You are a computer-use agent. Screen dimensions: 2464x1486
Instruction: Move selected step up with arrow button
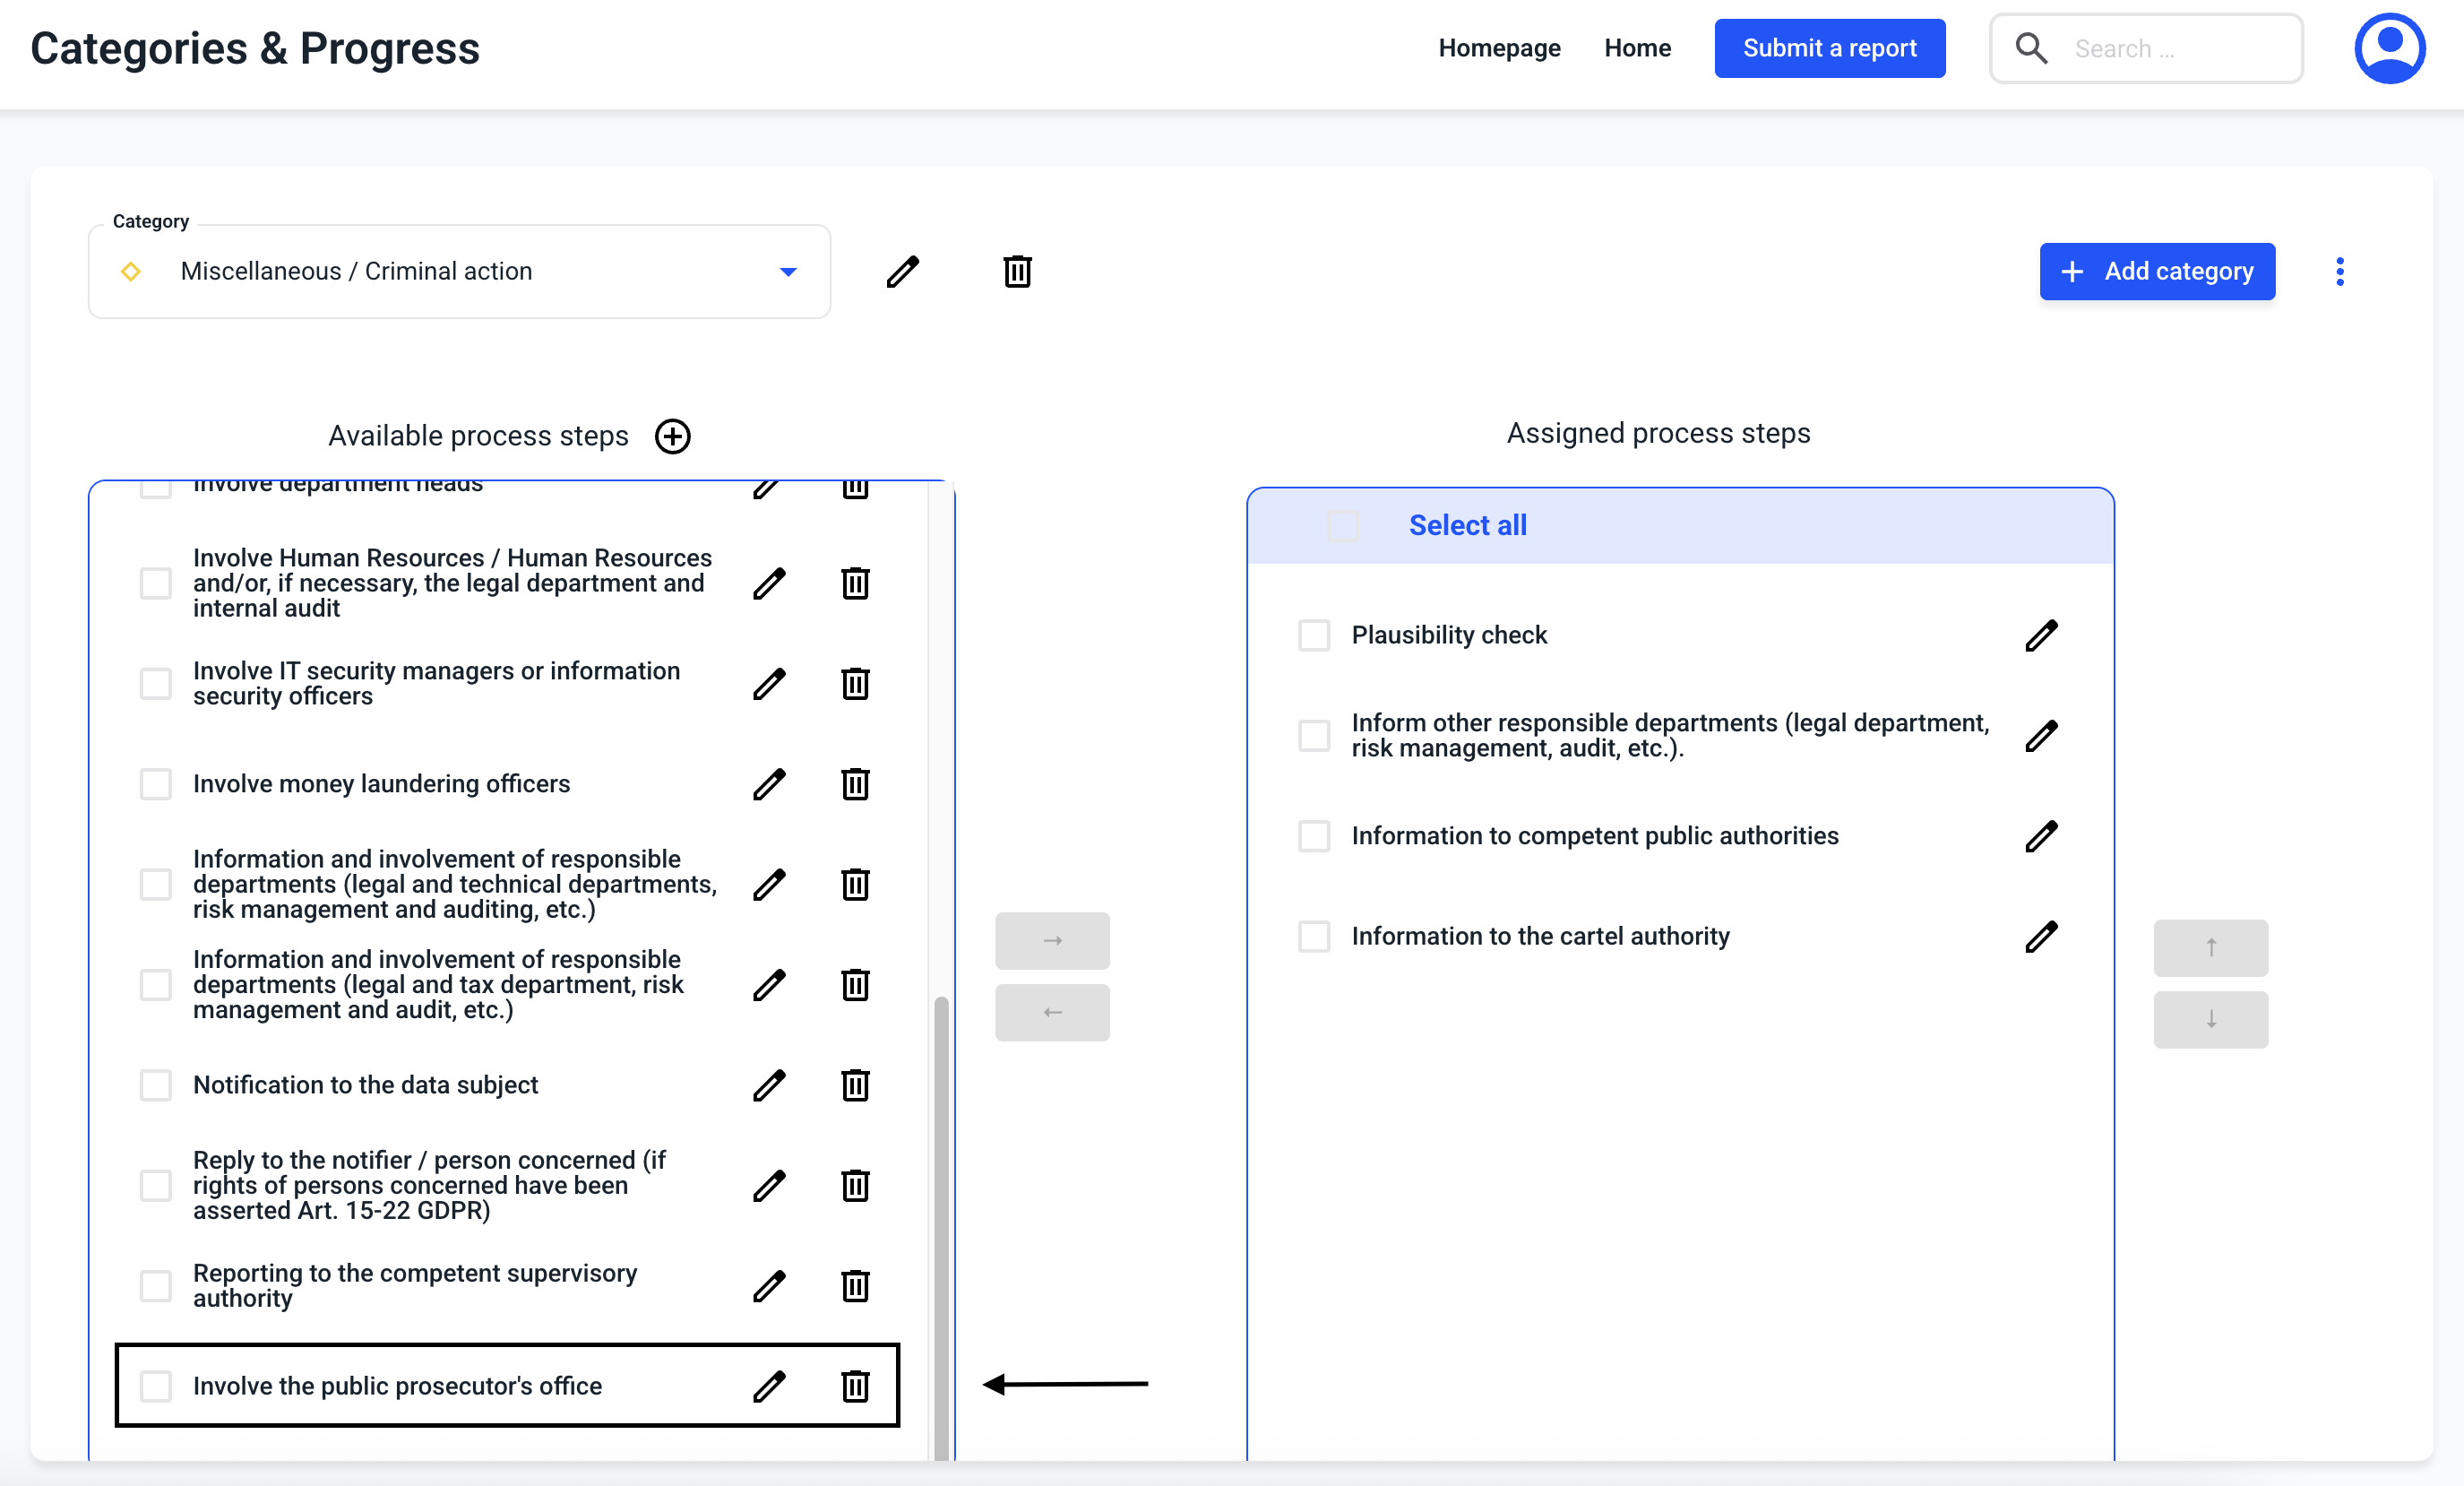(2210, 947)
